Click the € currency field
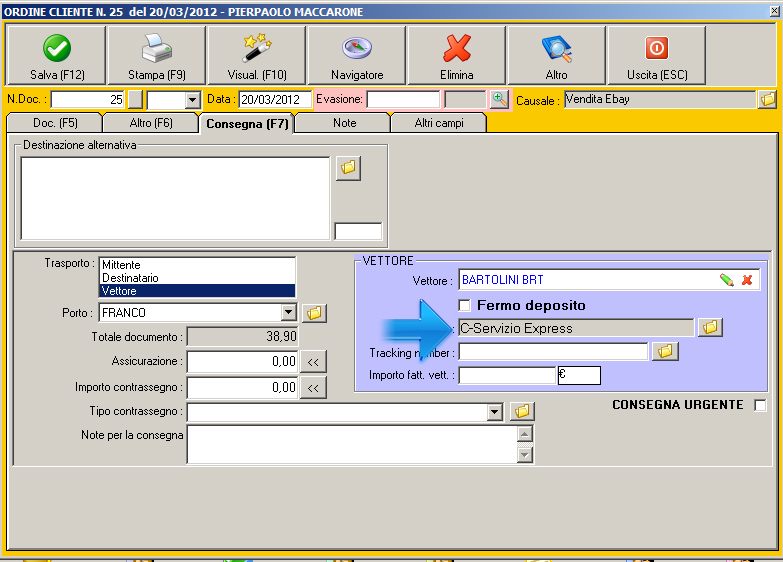Screen dimensions: 783x562 (x=579, y=375)
